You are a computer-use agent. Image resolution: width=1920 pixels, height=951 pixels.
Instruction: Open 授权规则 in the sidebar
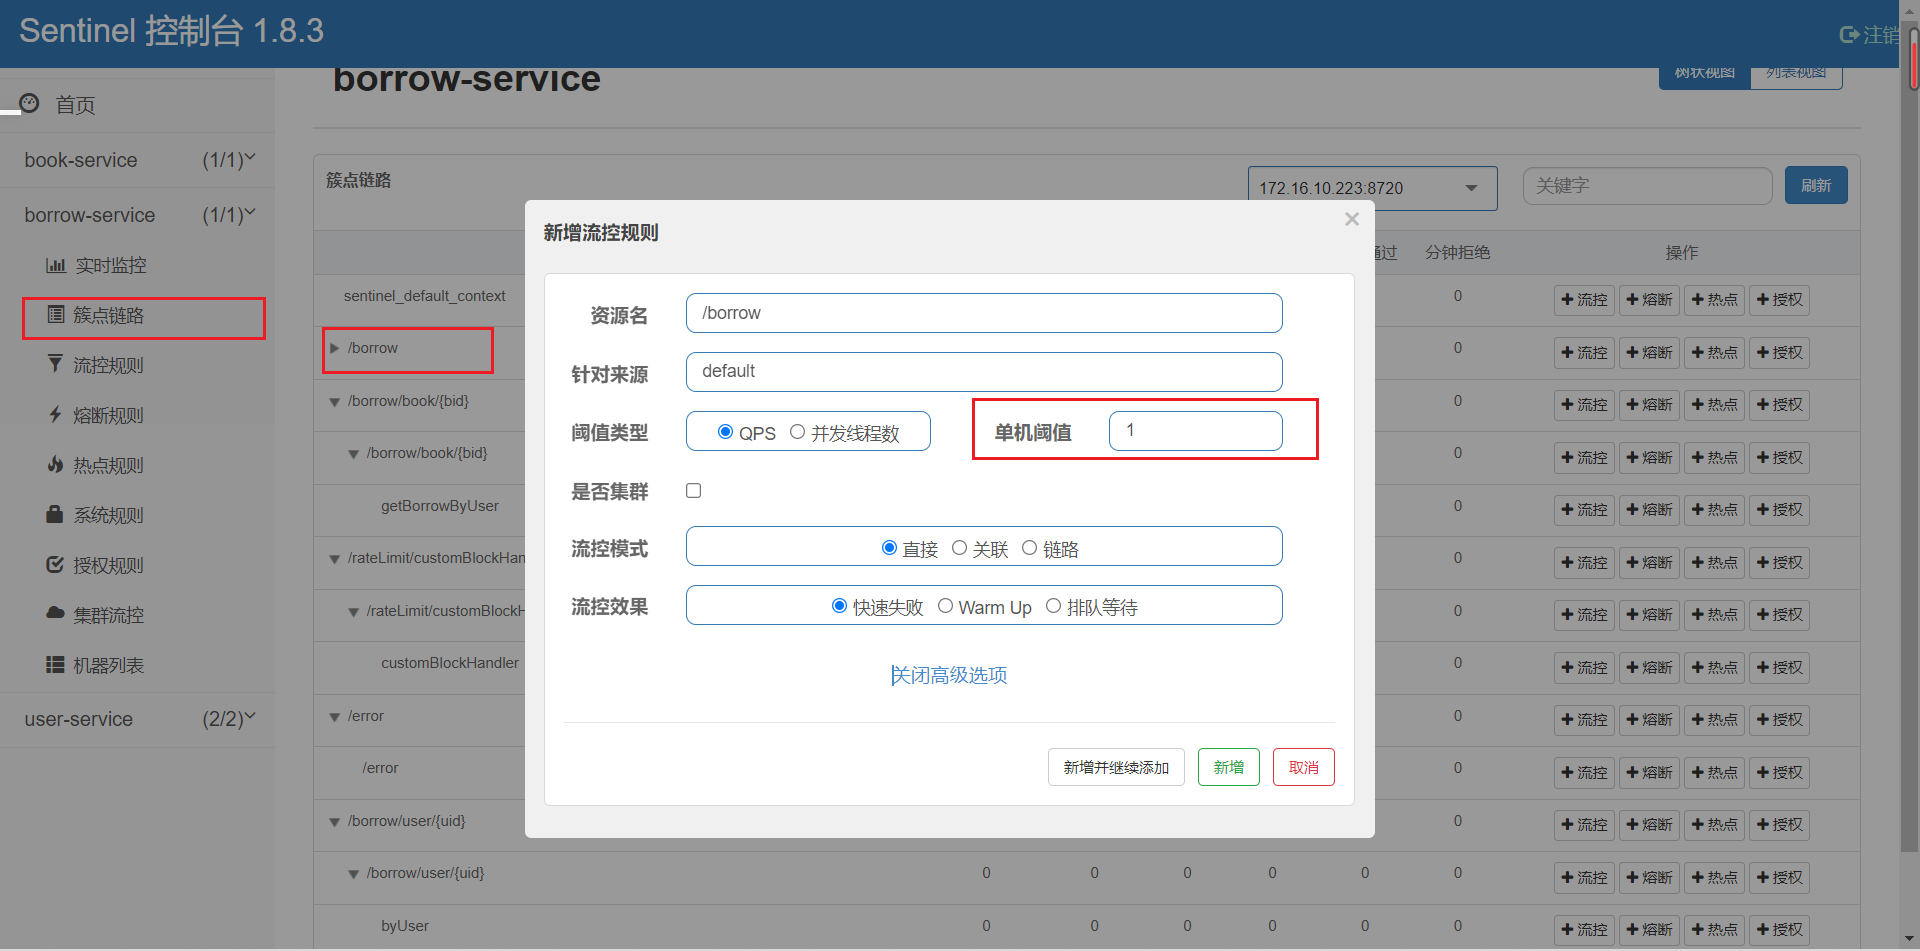(108, 565)
